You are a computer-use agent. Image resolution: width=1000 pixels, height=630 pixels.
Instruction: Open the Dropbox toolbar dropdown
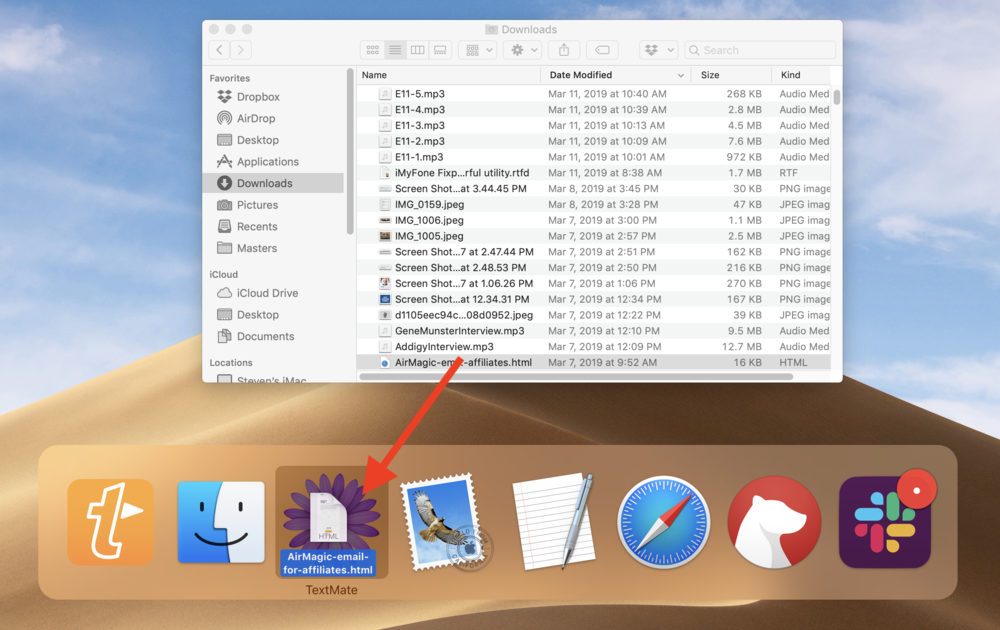tap(659, 50)
